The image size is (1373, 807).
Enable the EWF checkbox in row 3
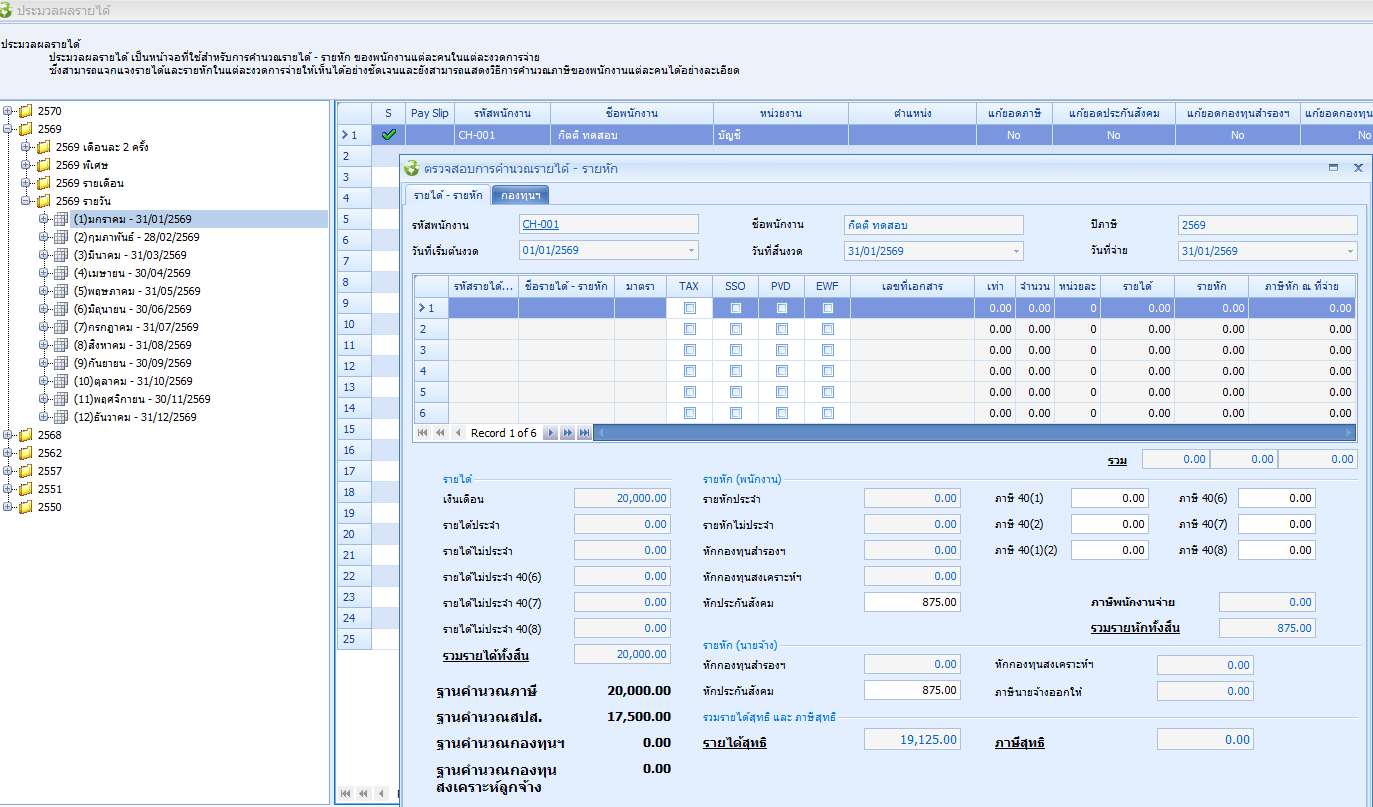[827, 351]
